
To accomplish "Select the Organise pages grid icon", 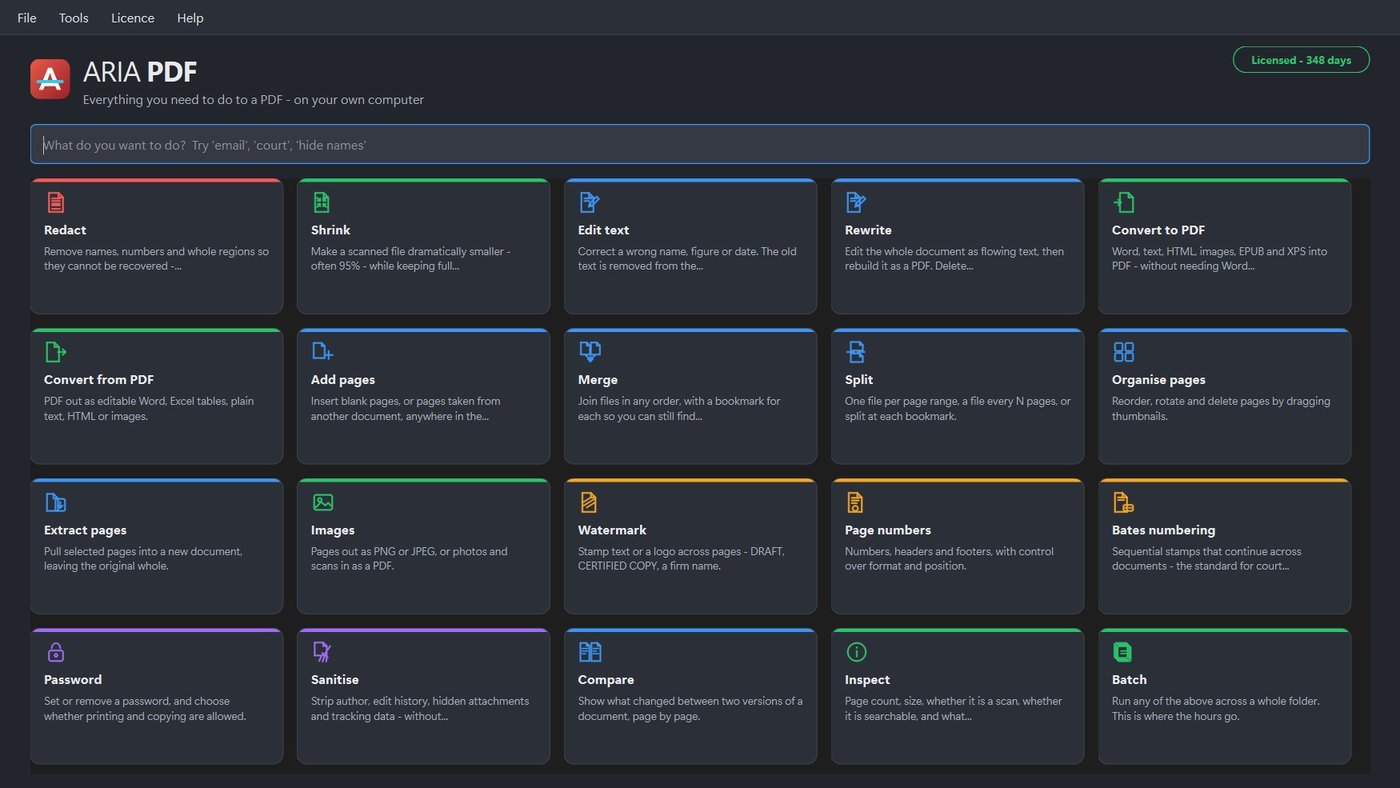I will (x=1124, y=352).
